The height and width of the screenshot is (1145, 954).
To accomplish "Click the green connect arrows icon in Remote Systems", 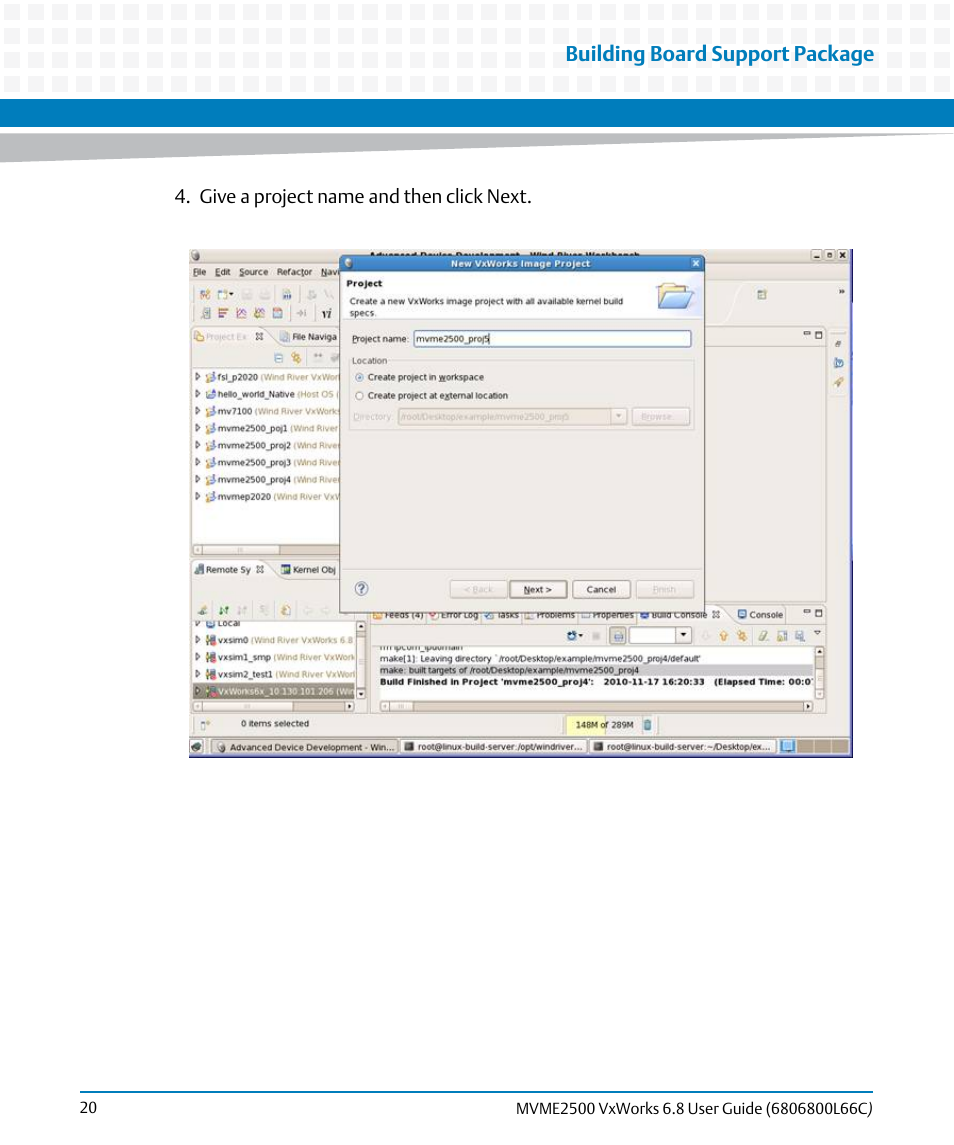I will [x=224, y=610].
